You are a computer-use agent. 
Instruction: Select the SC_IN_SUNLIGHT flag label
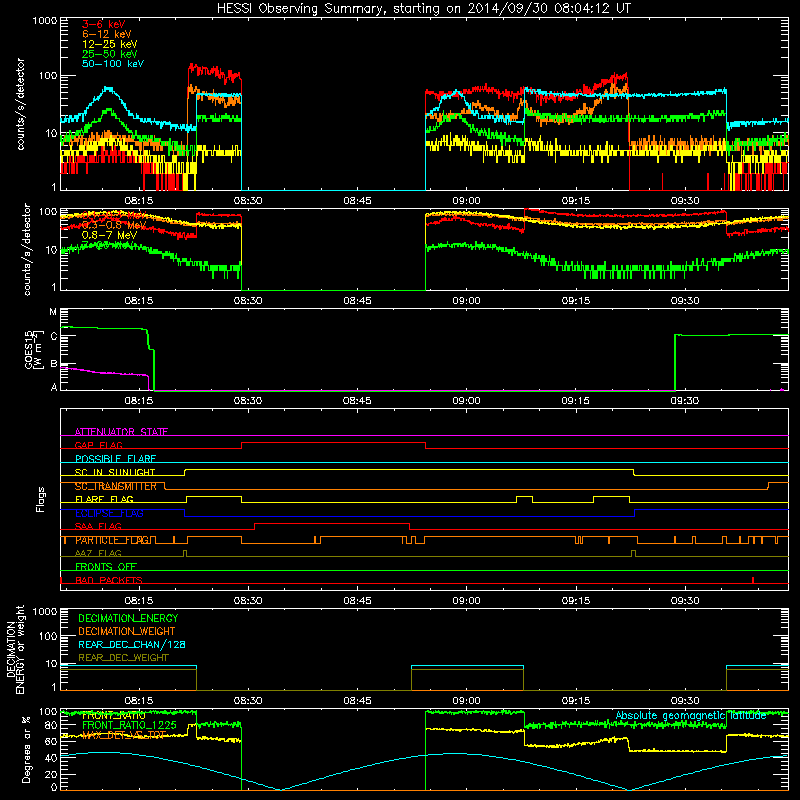point(115,472)
